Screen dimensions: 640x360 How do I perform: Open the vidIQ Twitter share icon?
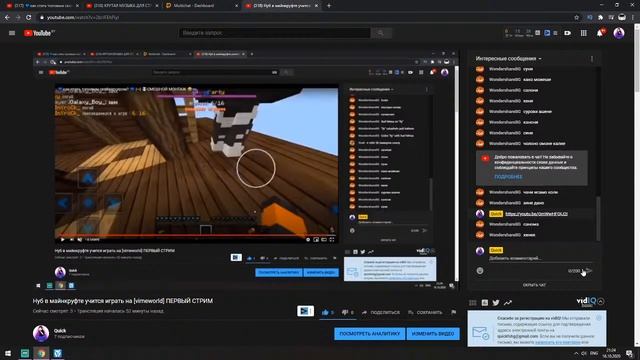click(x=496, y=303)
